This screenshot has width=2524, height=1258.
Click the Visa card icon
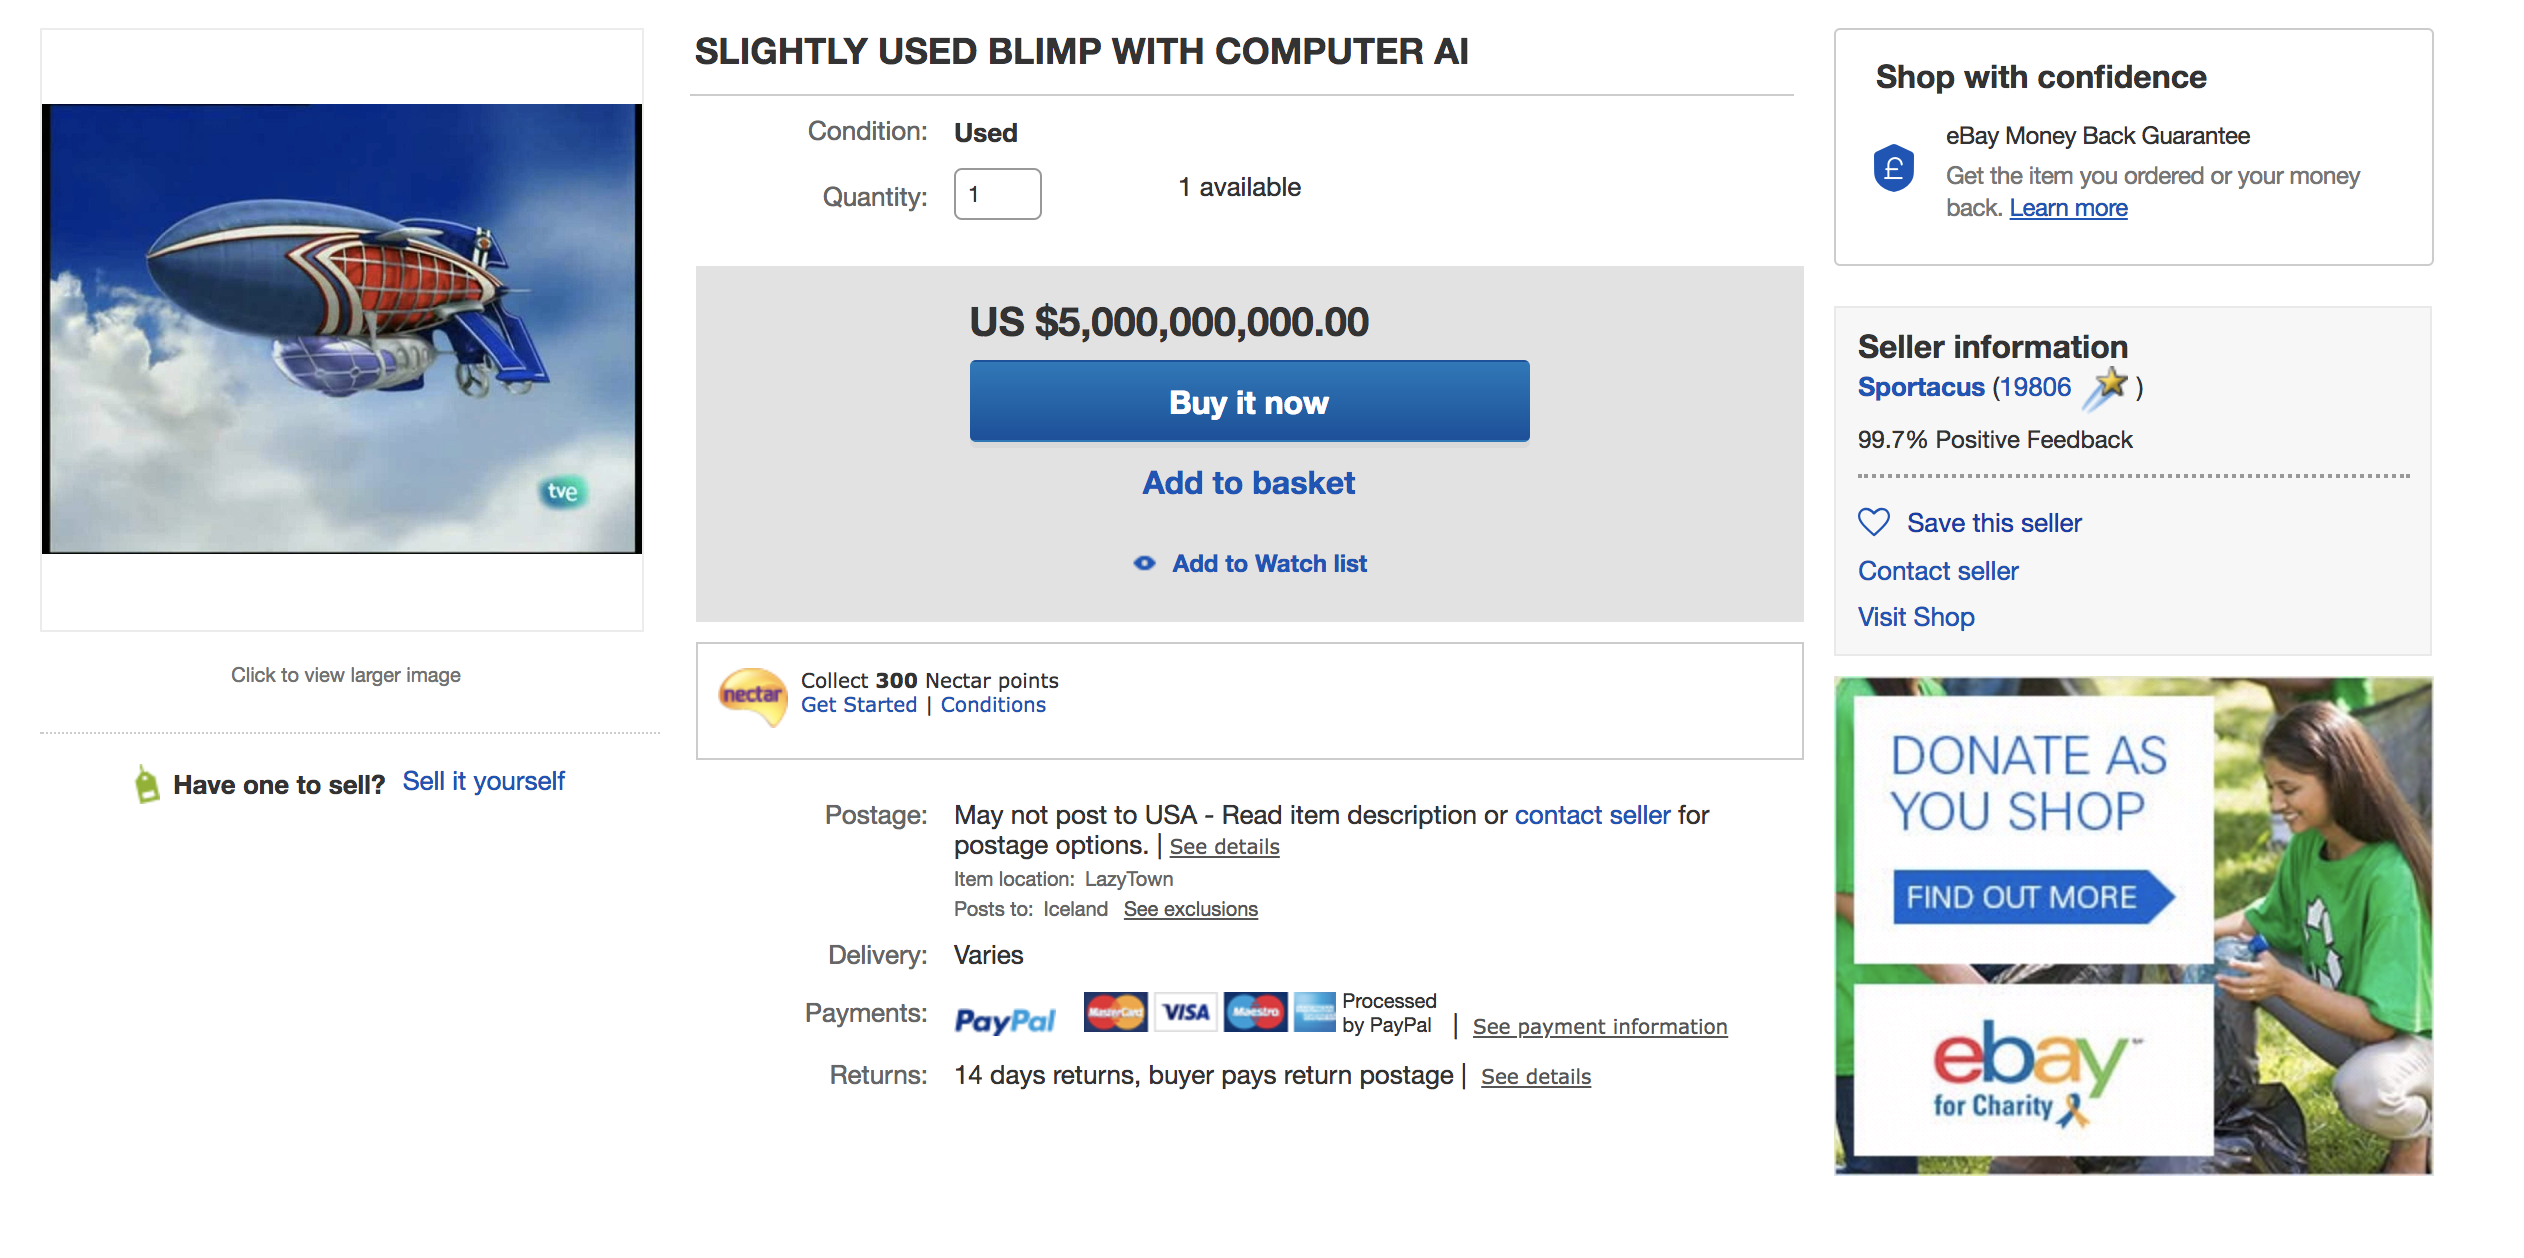[x=1186, y=1012]
